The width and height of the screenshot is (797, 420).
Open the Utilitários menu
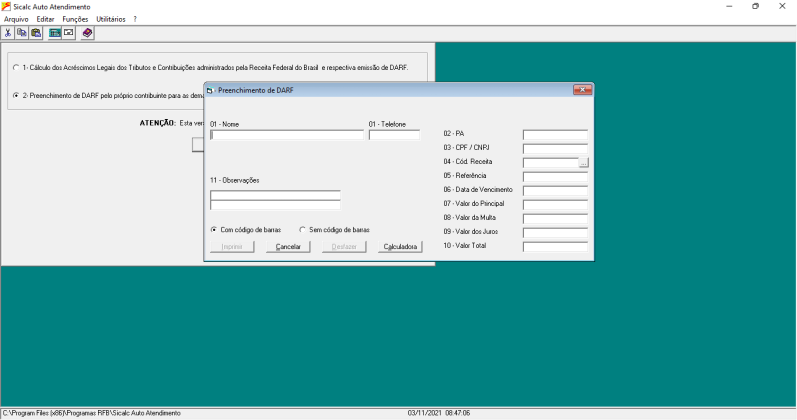pyautogui.click(x=111, y=19)
